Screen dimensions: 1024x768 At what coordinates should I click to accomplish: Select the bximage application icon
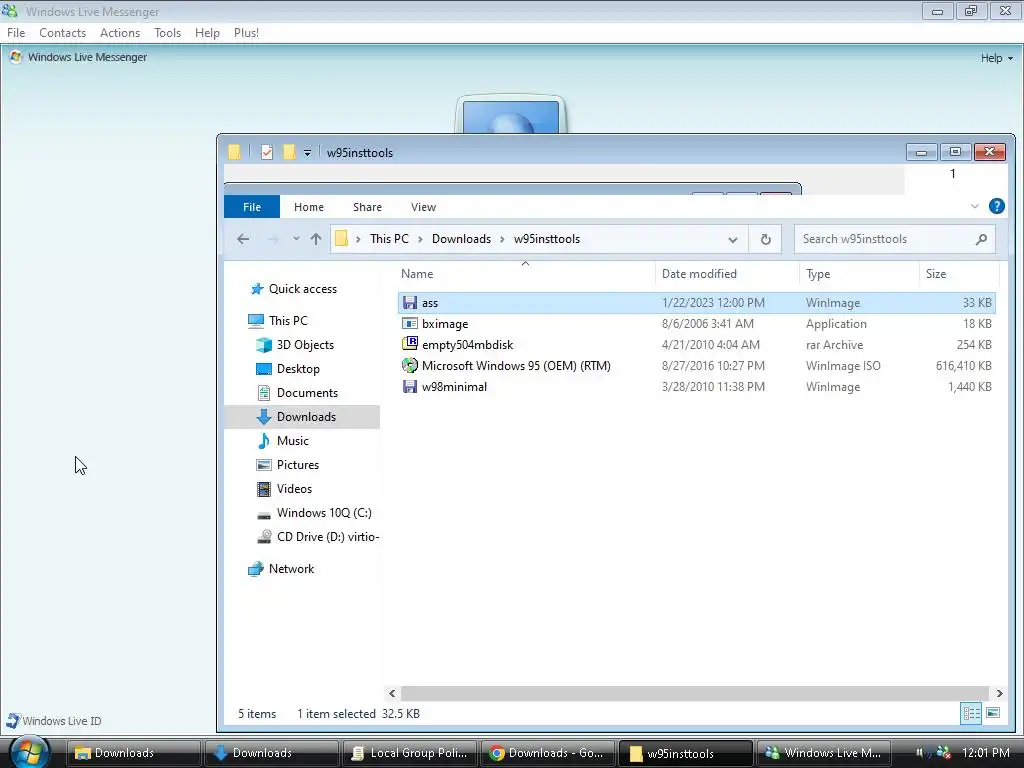pyautogui.click(x=409, y=323)
